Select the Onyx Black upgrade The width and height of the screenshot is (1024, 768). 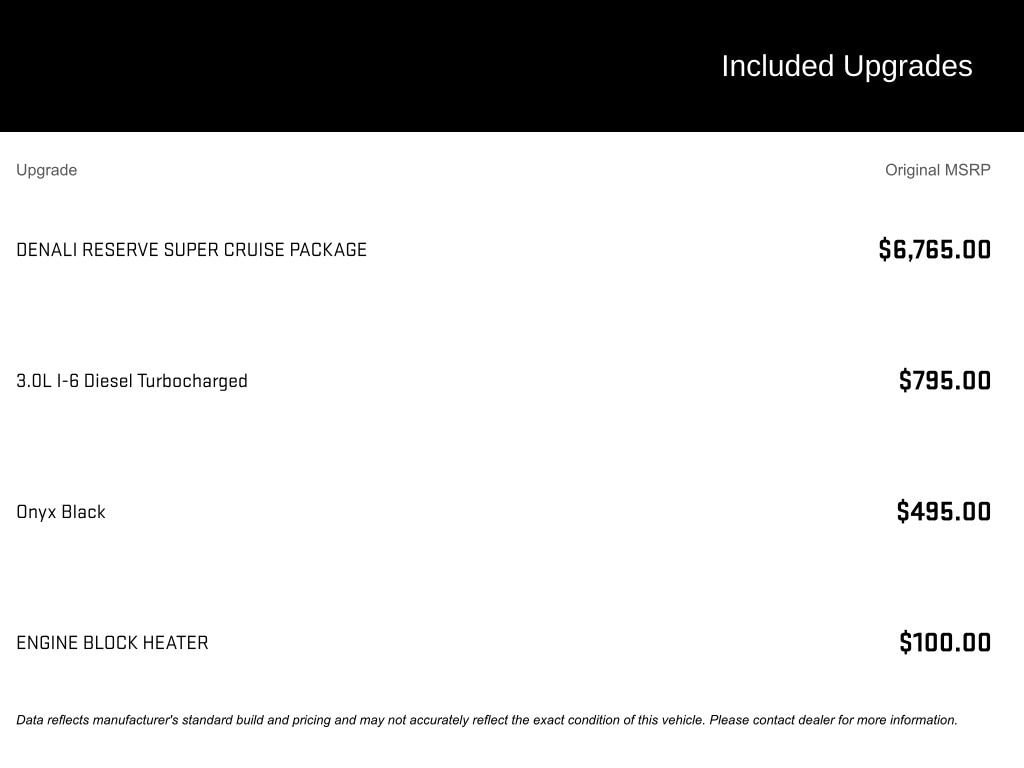coord(60,512)
